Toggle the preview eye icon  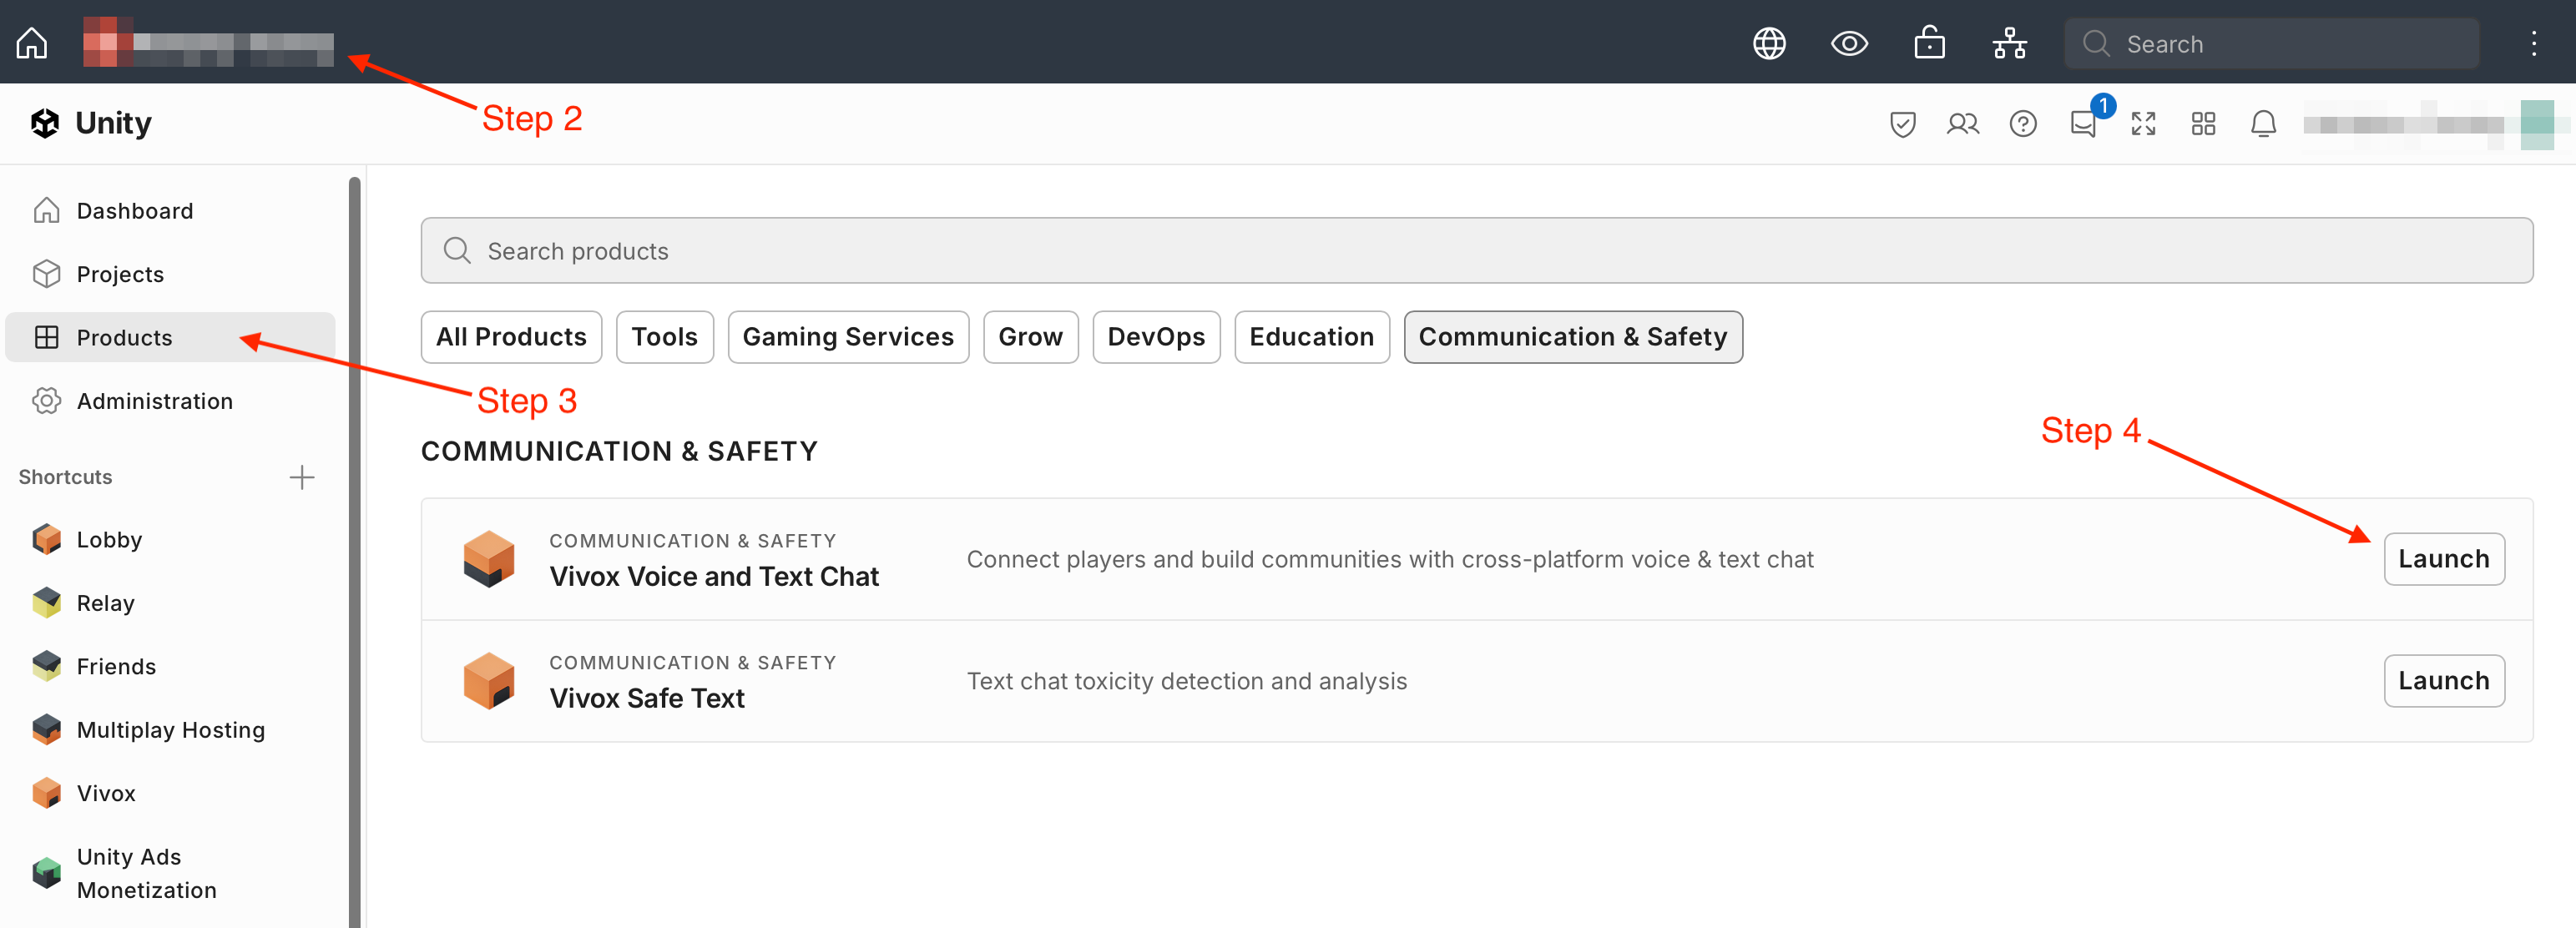coord(1849,43)
